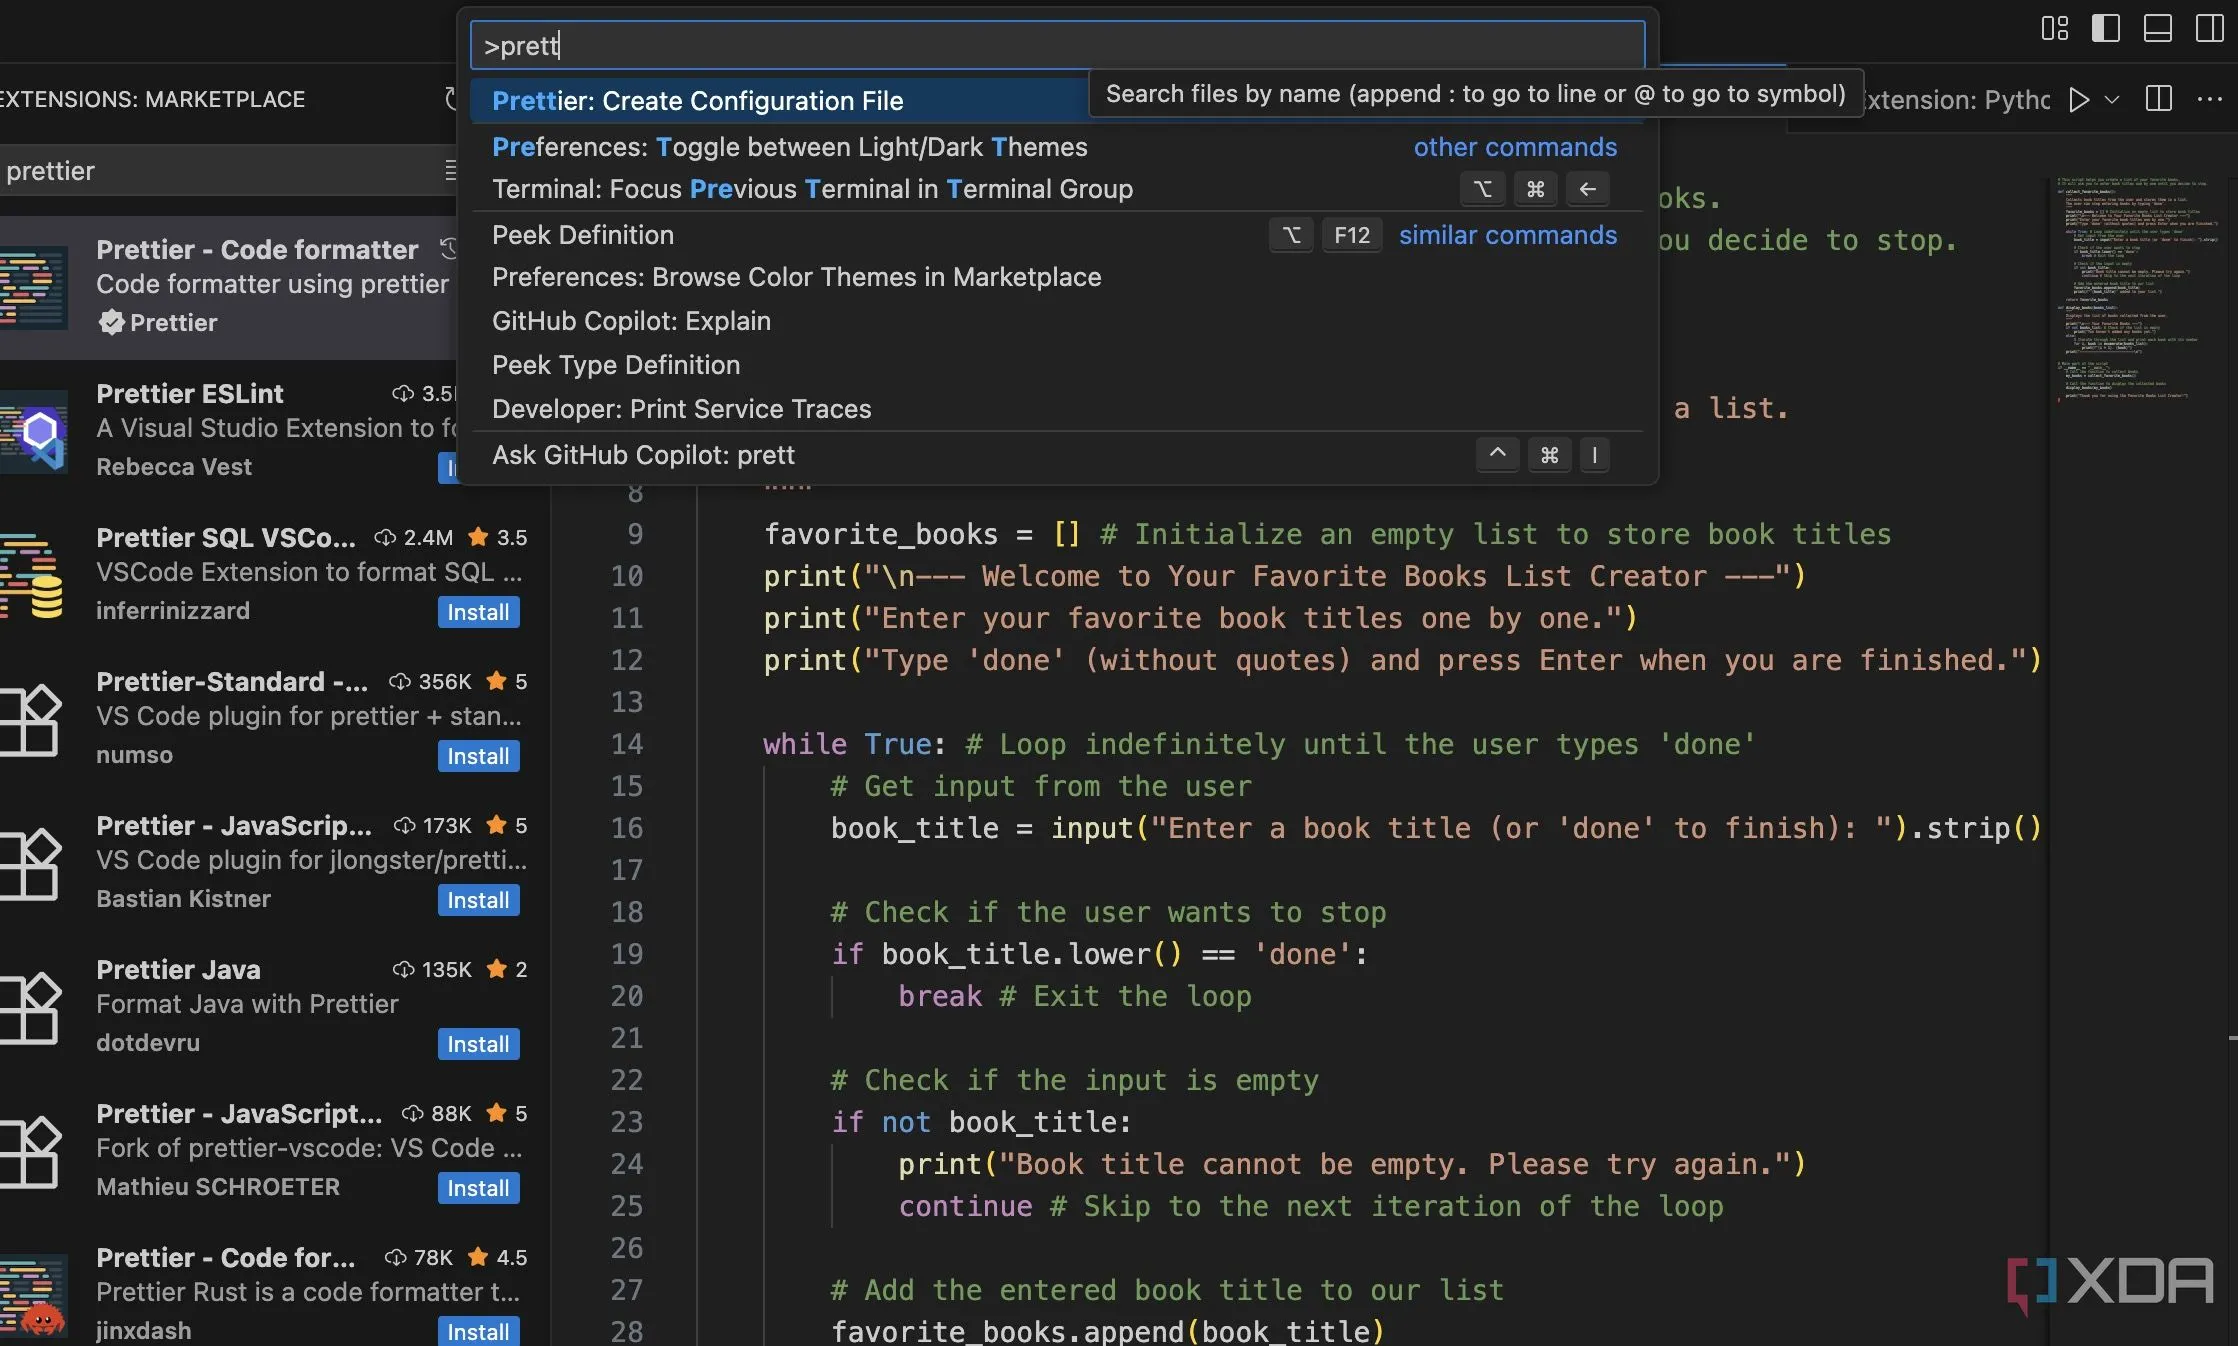The image size is (2238, 1346).
Task: Click Prettier SQL 3.5 star rating
Action: pos(498,538)
